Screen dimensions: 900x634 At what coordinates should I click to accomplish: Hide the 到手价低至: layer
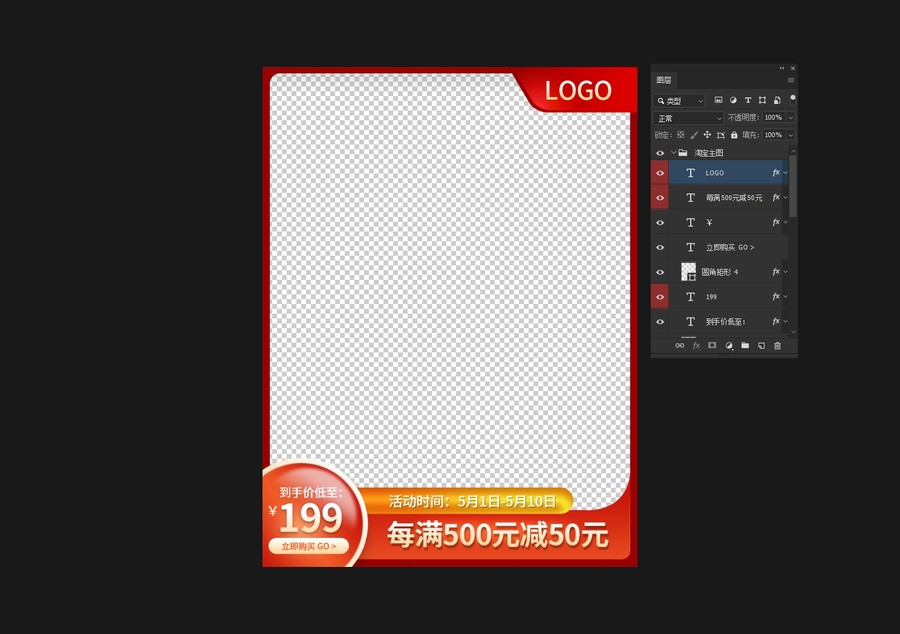pyautogui.click(x=660, y=321)
